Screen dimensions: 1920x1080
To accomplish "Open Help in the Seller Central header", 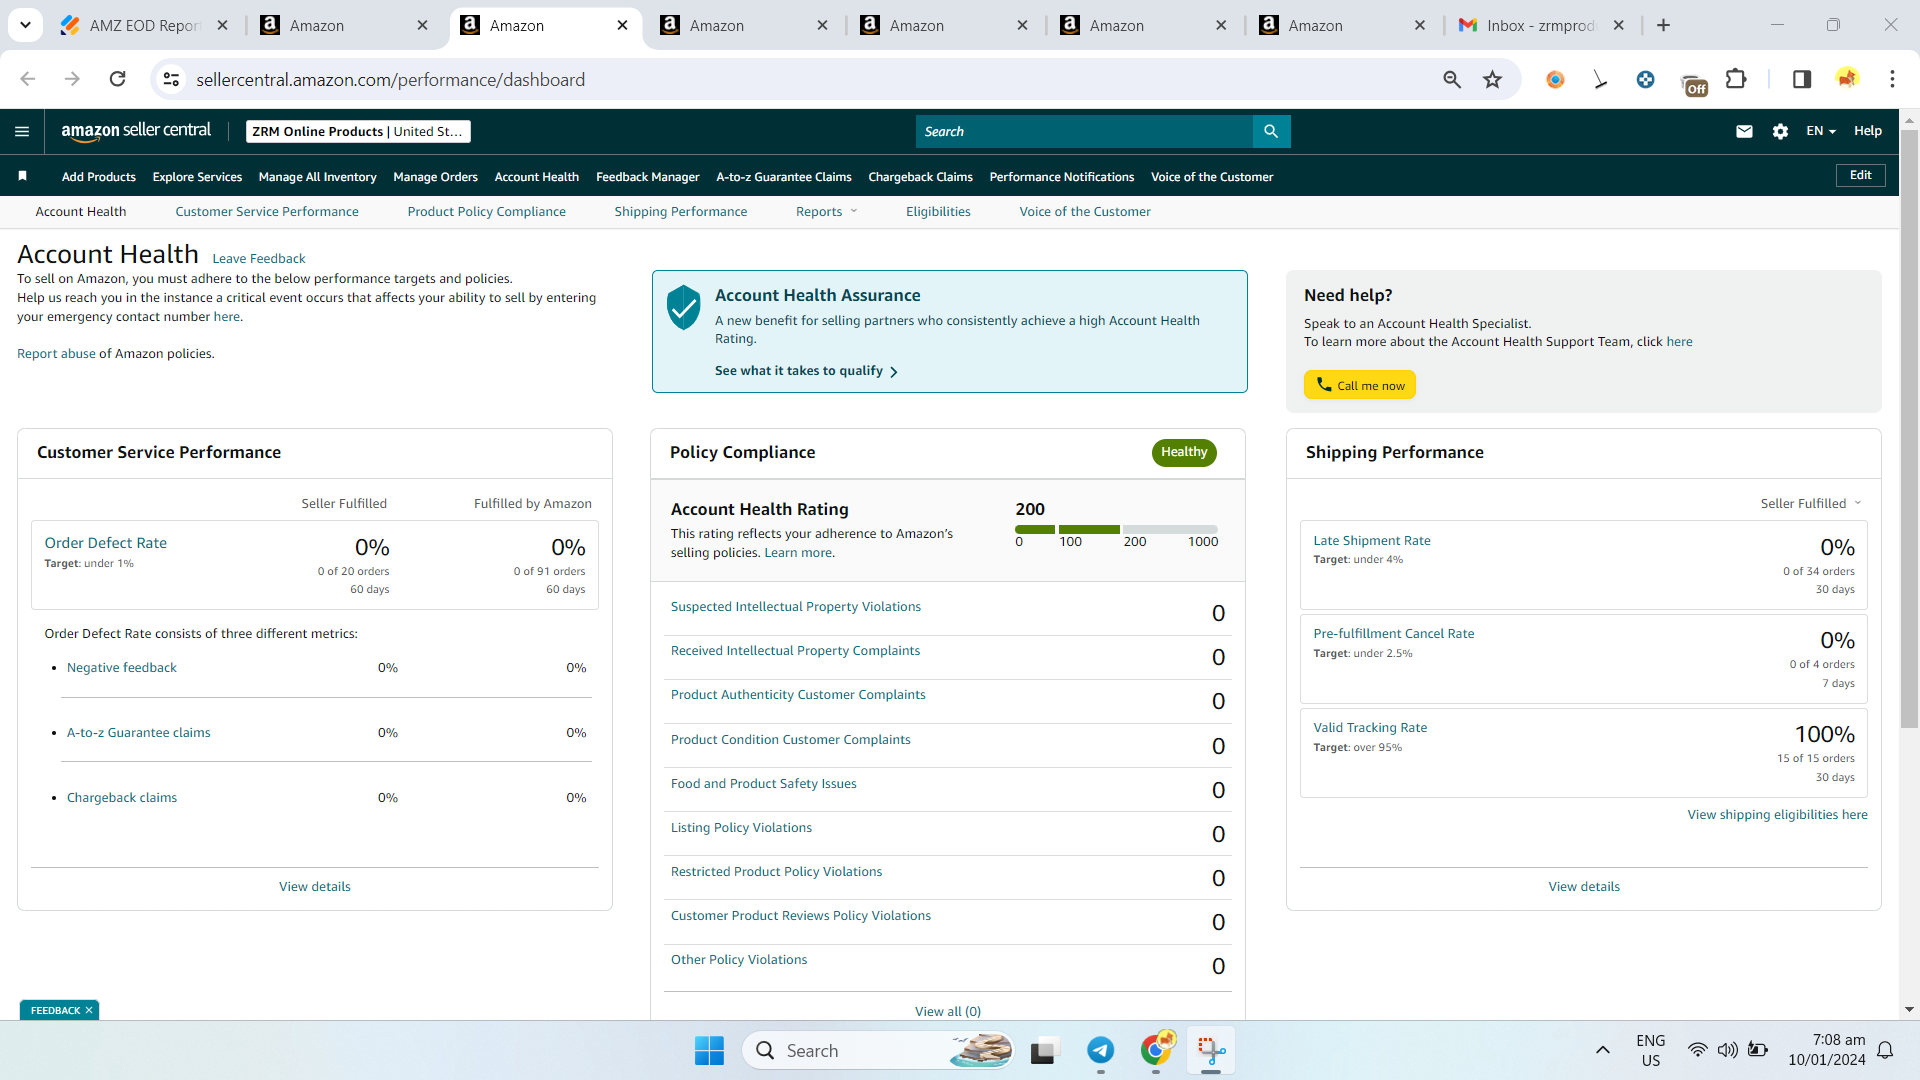I will (x=1867, y=131).
